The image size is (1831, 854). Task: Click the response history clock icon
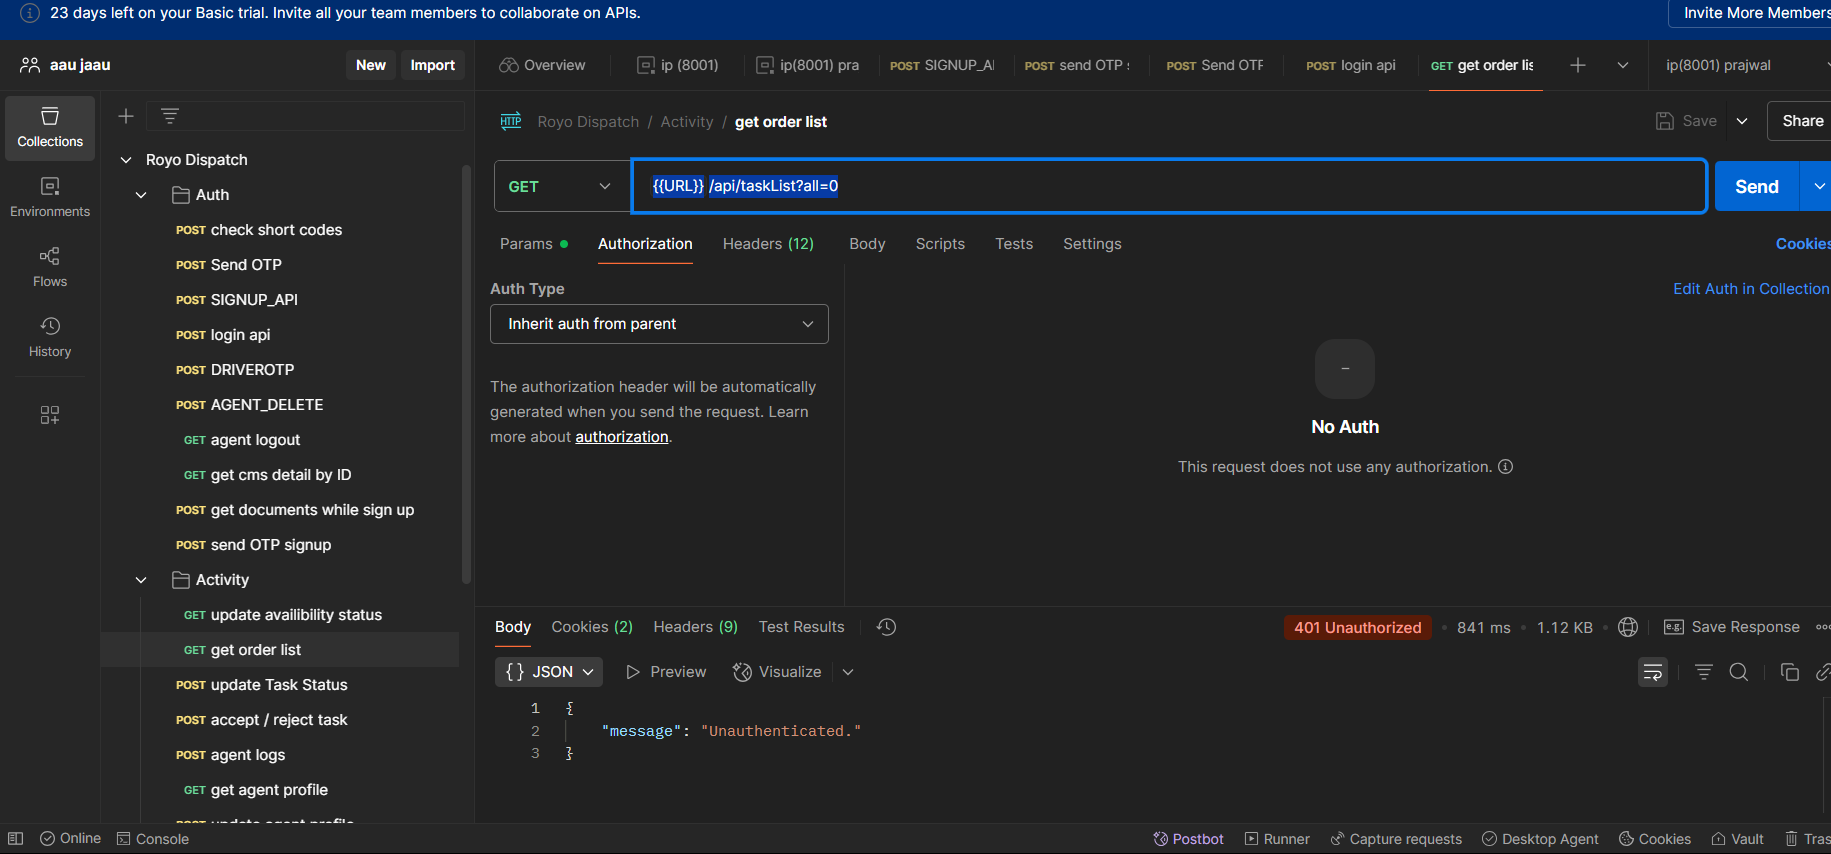[886, 627]
